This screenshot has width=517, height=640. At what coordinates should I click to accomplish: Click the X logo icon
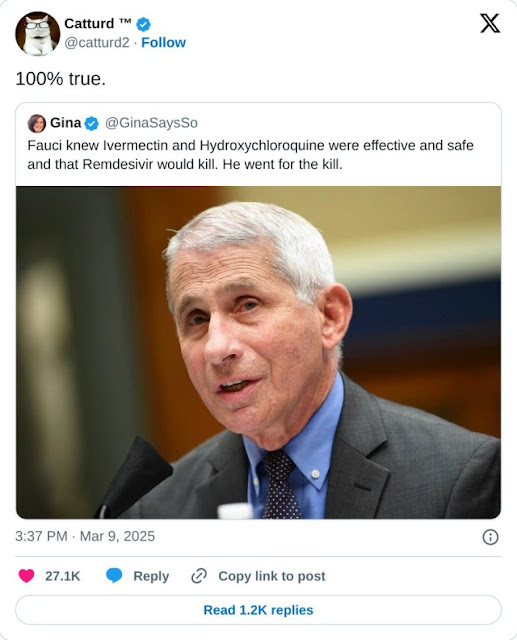click(490, 23)
